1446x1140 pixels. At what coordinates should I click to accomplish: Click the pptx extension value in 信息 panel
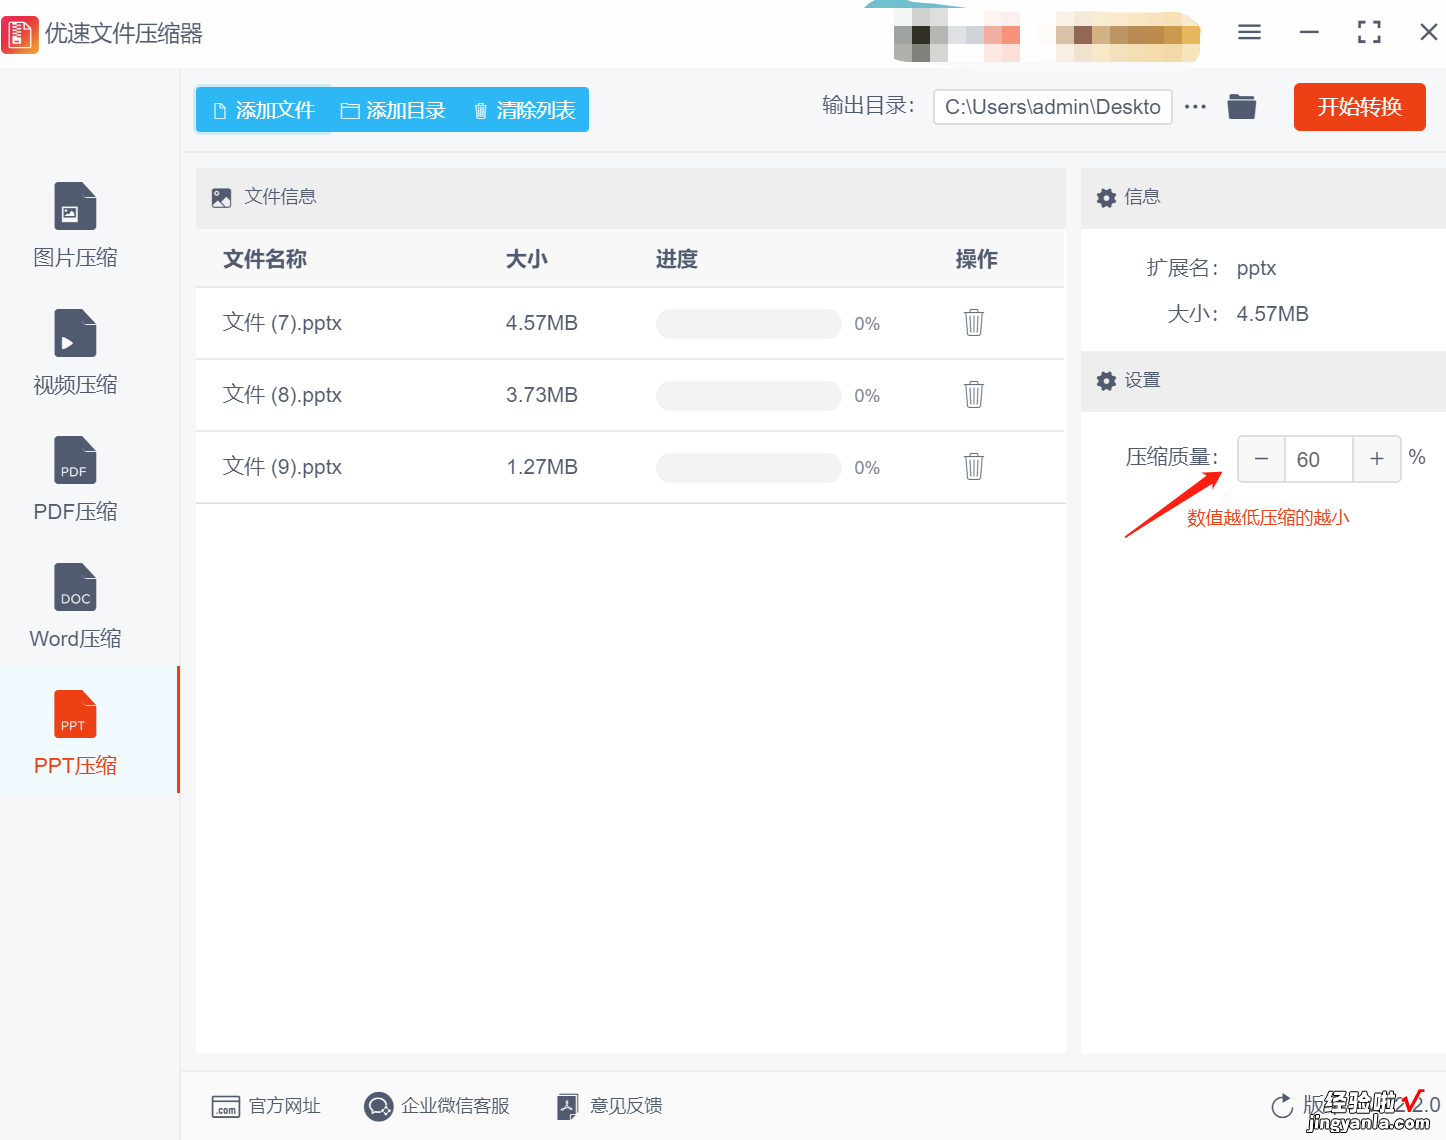(x=1257, y=268)
